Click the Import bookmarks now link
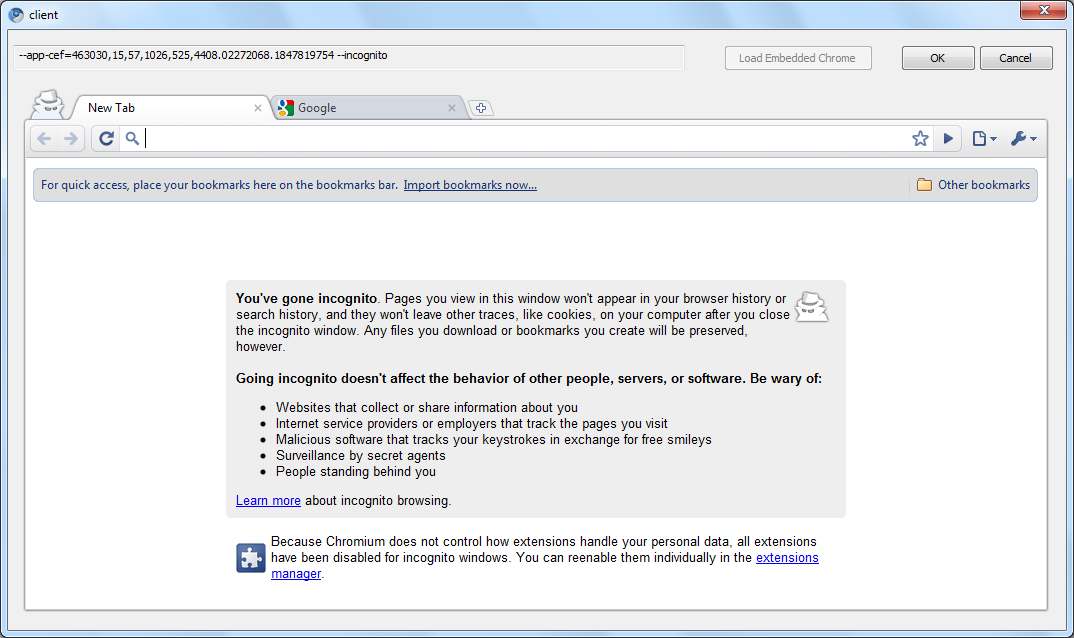This screenshot has width=1074, height=638. click(x=470, y=185)
